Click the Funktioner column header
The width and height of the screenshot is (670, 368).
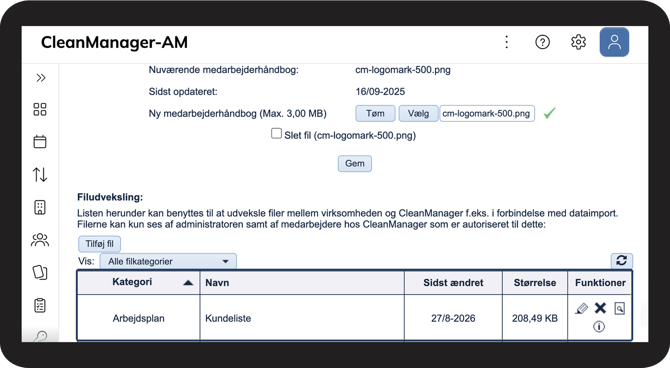600,282
